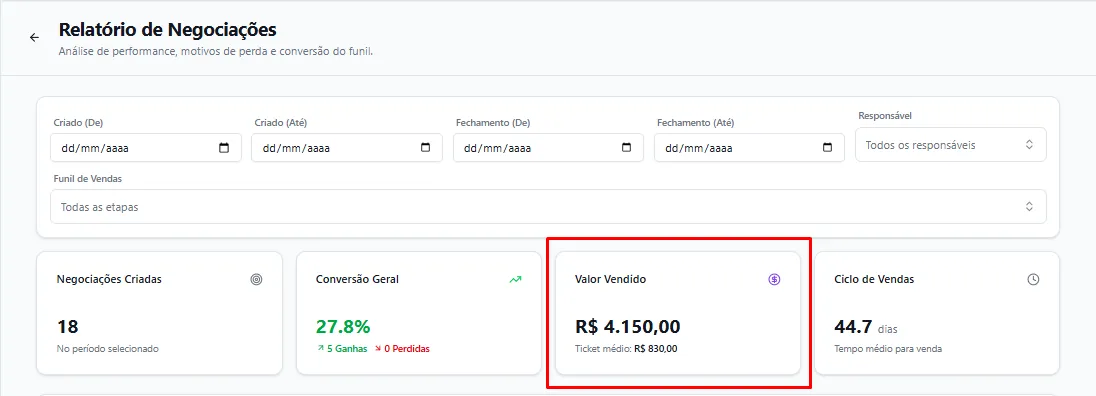1096x396 pixels.
Task: Click the 5 Ganhas label
Action: 342,349
